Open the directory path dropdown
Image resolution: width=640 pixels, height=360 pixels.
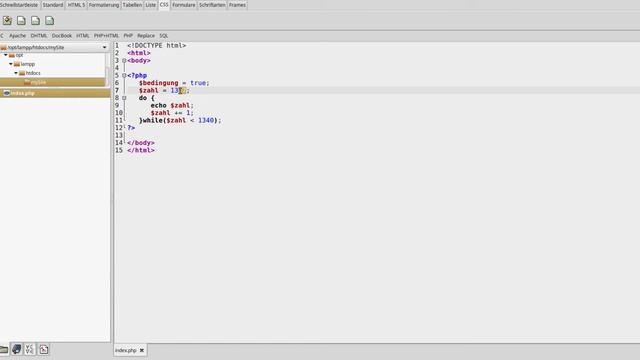click(x=104, y=47)
